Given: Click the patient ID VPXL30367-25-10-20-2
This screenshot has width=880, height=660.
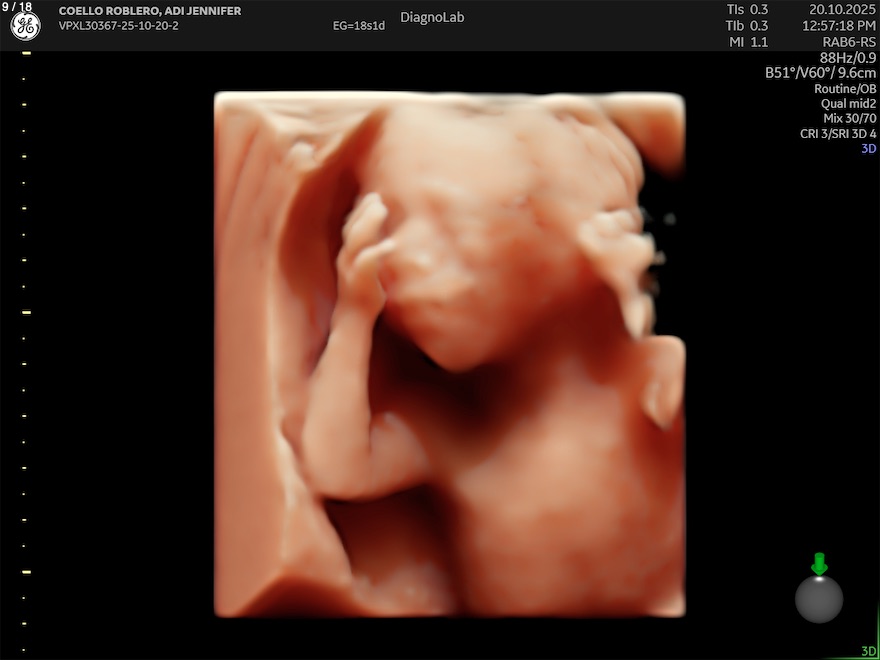Looking at the screenshot, I should point(118,26).
